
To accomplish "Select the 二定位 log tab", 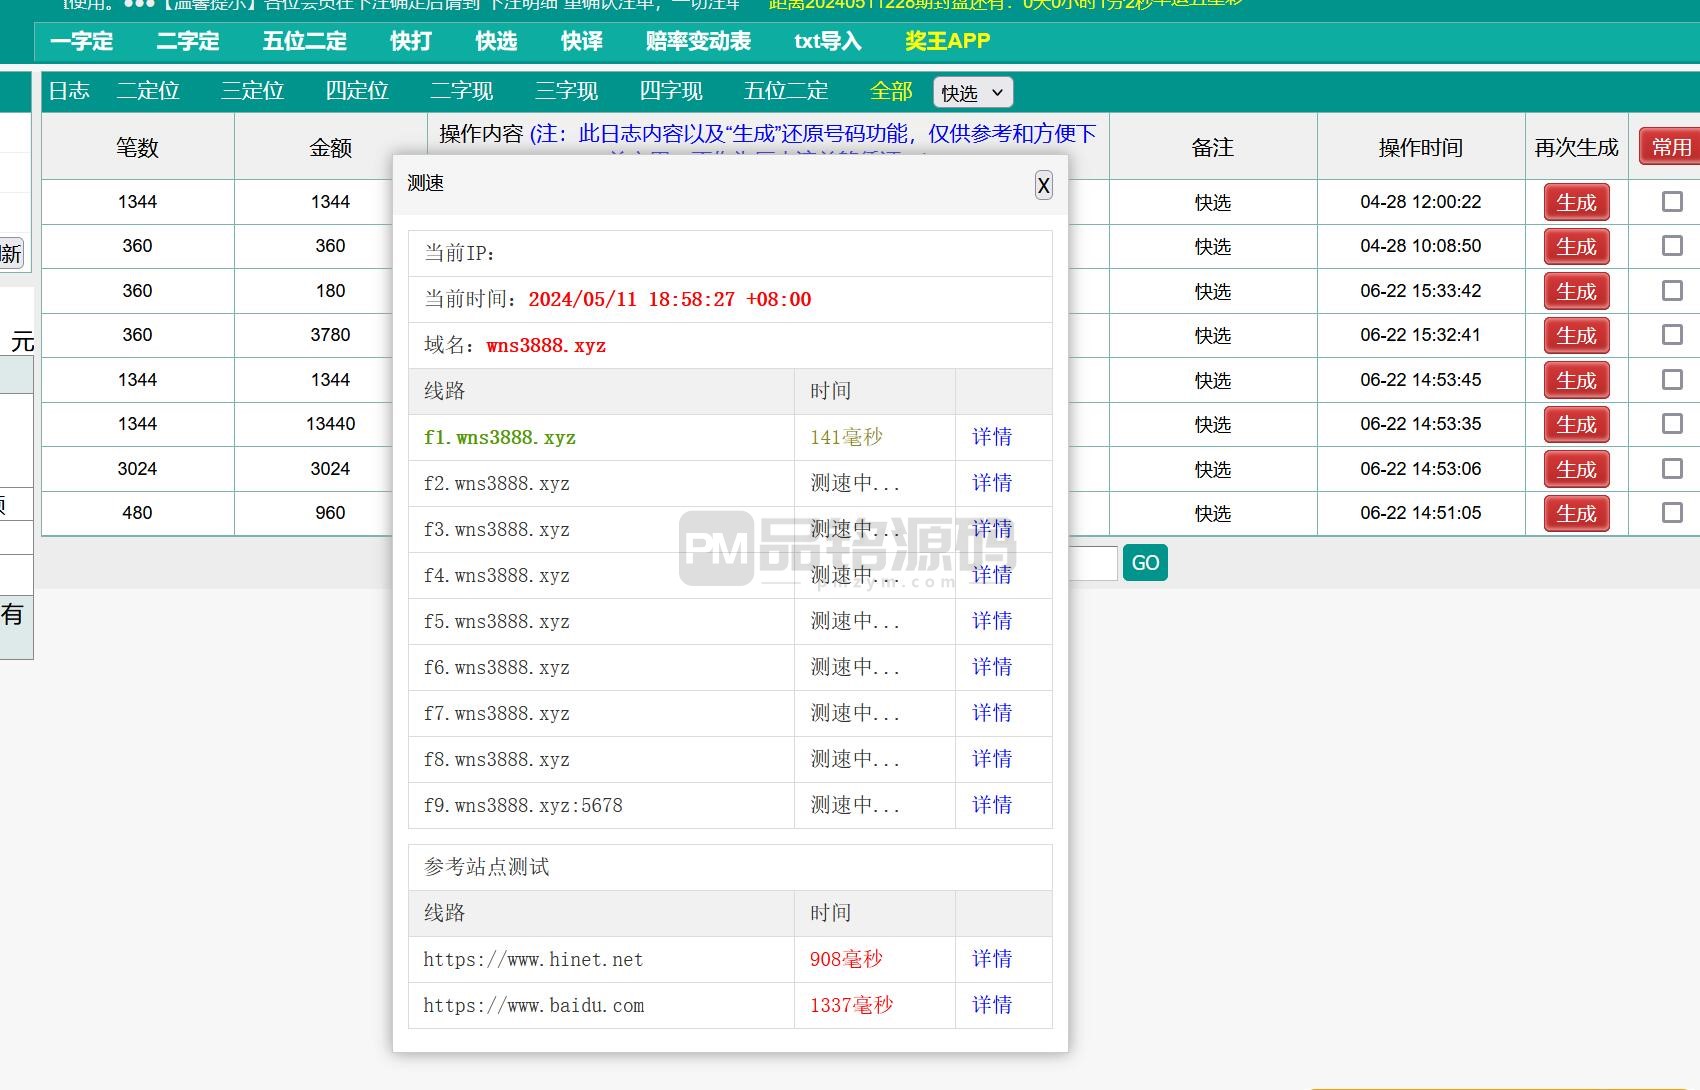I will [x=148, y=91].
